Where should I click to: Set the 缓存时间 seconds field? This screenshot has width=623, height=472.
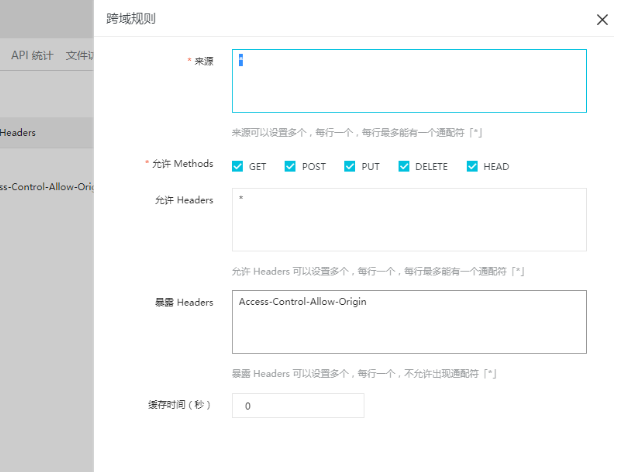pyautogui.click(x=298, y=406)
